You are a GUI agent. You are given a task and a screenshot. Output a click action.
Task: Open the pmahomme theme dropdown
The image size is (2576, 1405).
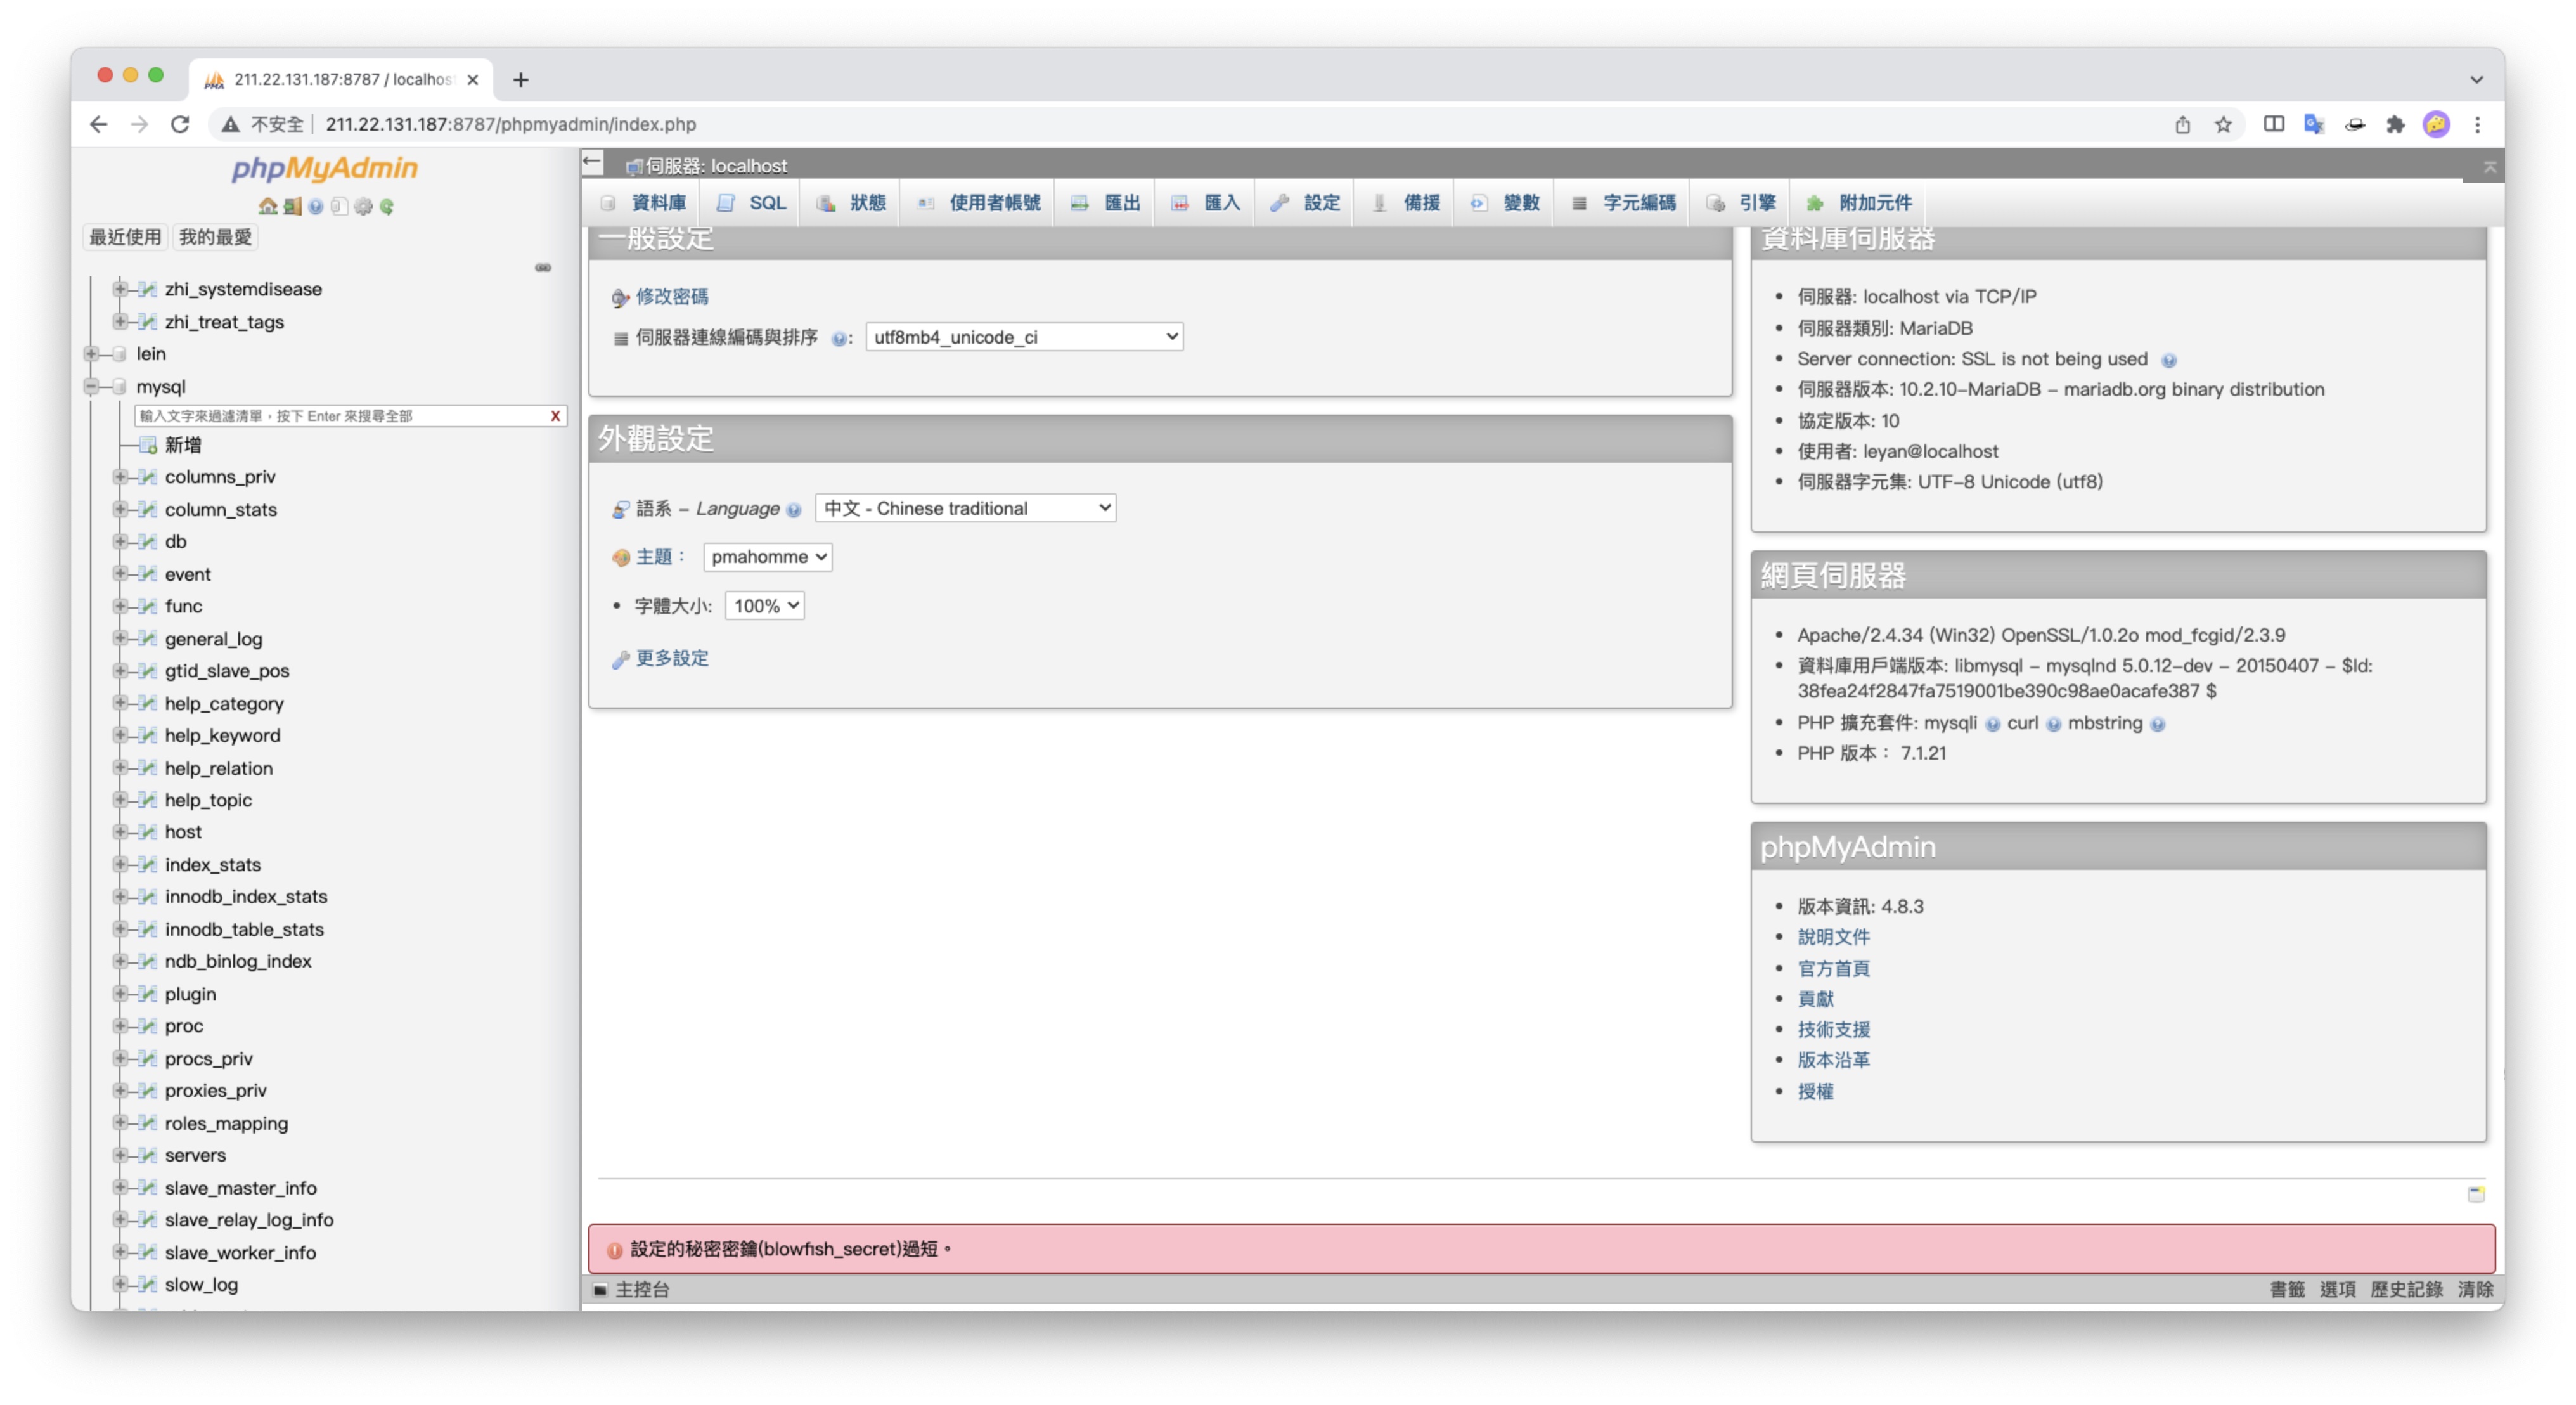point(767,557)
